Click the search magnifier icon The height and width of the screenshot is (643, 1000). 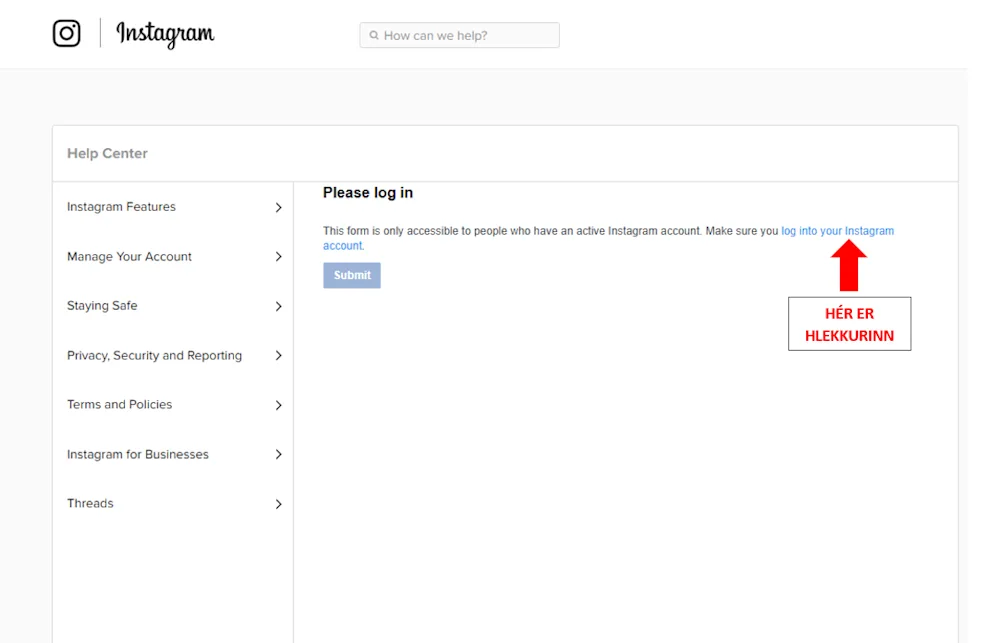click(374, 35)
